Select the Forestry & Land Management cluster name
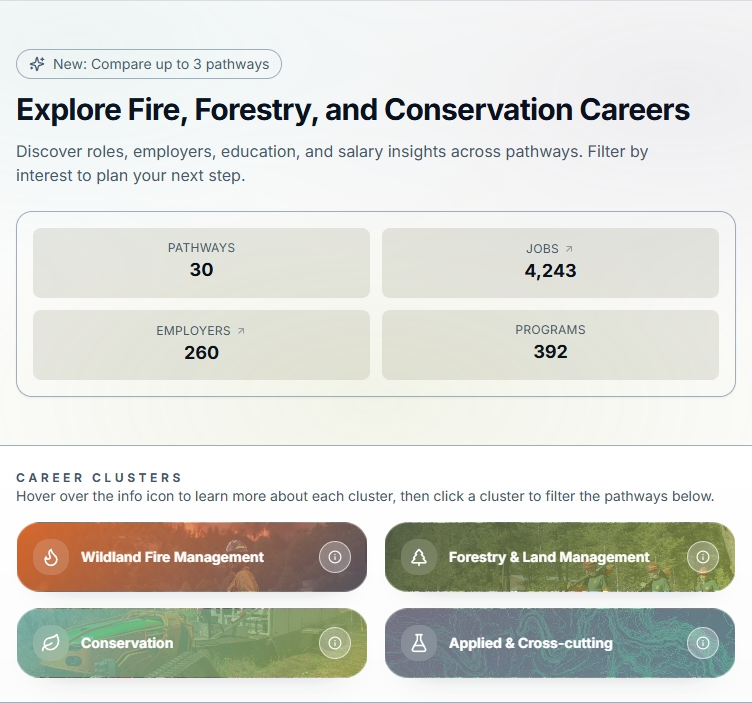 click(549, 557)
